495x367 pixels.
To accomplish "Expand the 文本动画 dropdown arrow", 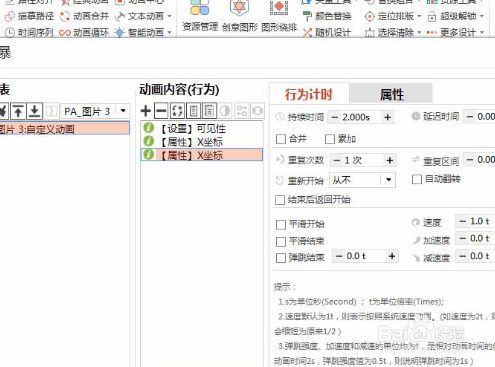I will 169,16.
